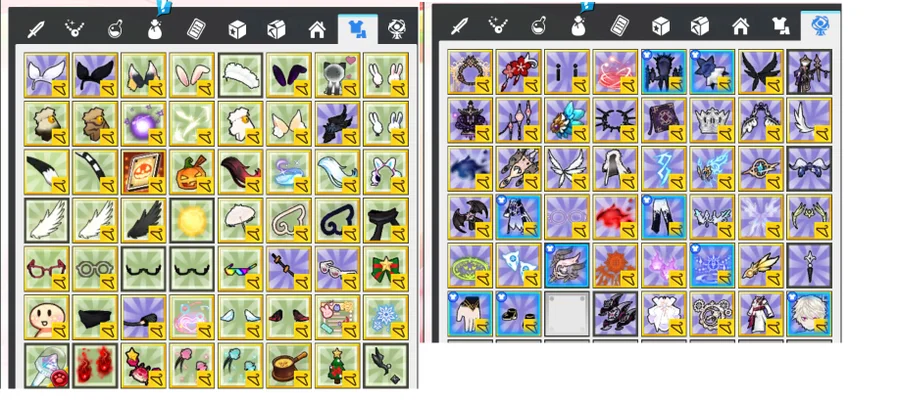Select the fondue pot item
The height and width of the screenshot is (400, 900).
coord(289,365)
